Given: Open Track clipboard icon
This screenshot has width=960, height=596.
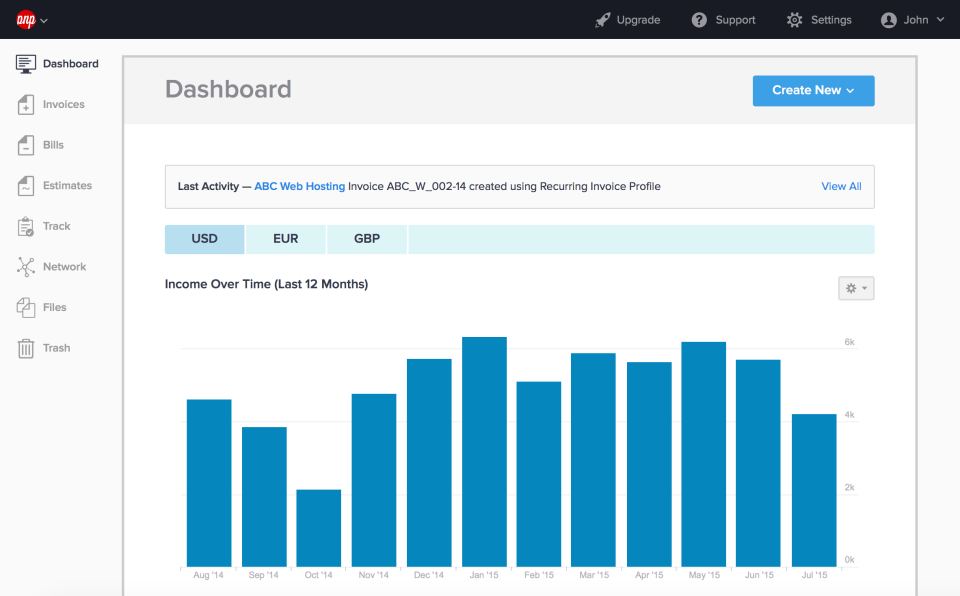Looking at the screenshot, I should point(26,227).
